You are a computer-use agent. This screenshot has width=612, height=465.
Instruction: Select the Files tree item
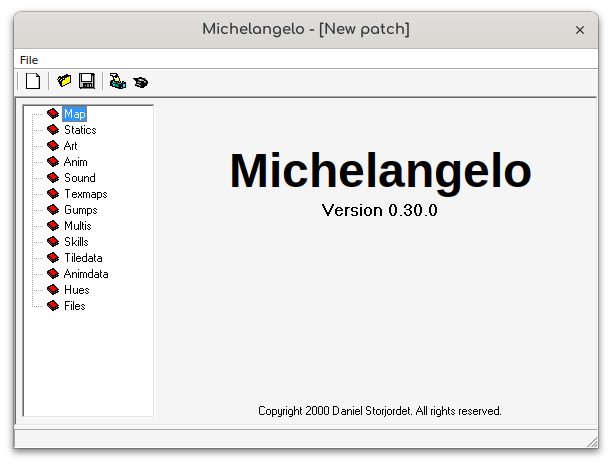pos(75,306)
